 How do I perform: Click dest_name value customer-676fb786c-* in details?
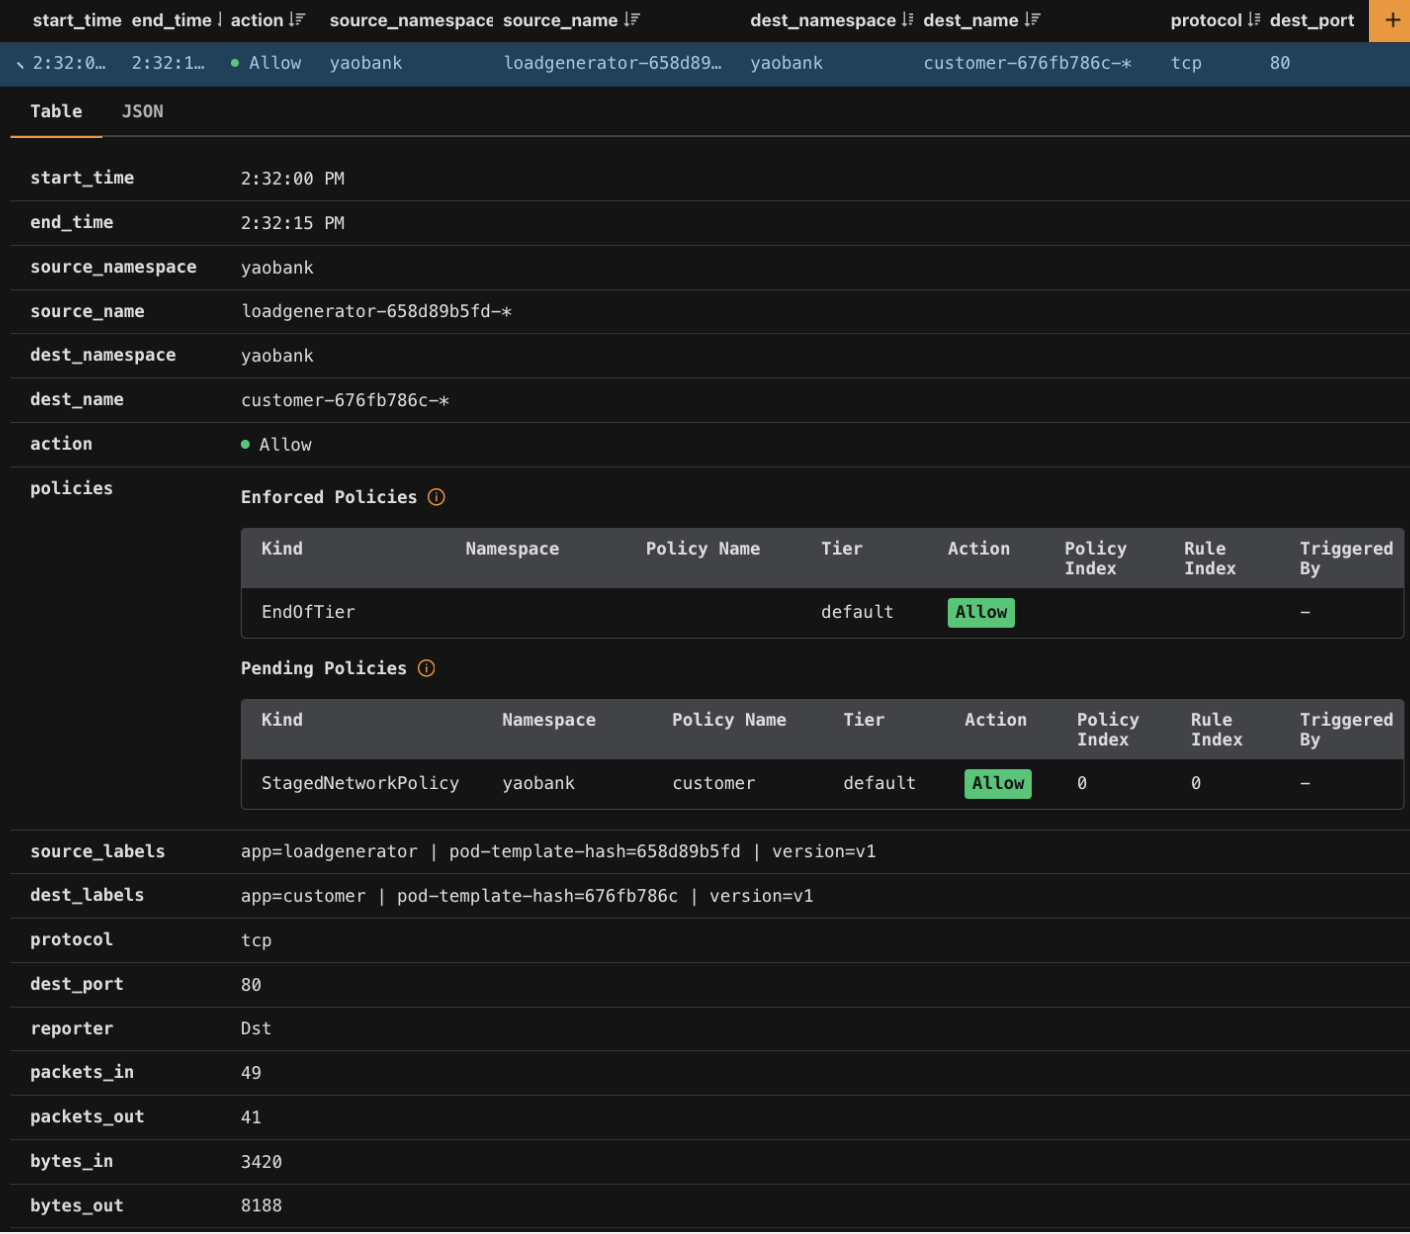click(345, 400)
